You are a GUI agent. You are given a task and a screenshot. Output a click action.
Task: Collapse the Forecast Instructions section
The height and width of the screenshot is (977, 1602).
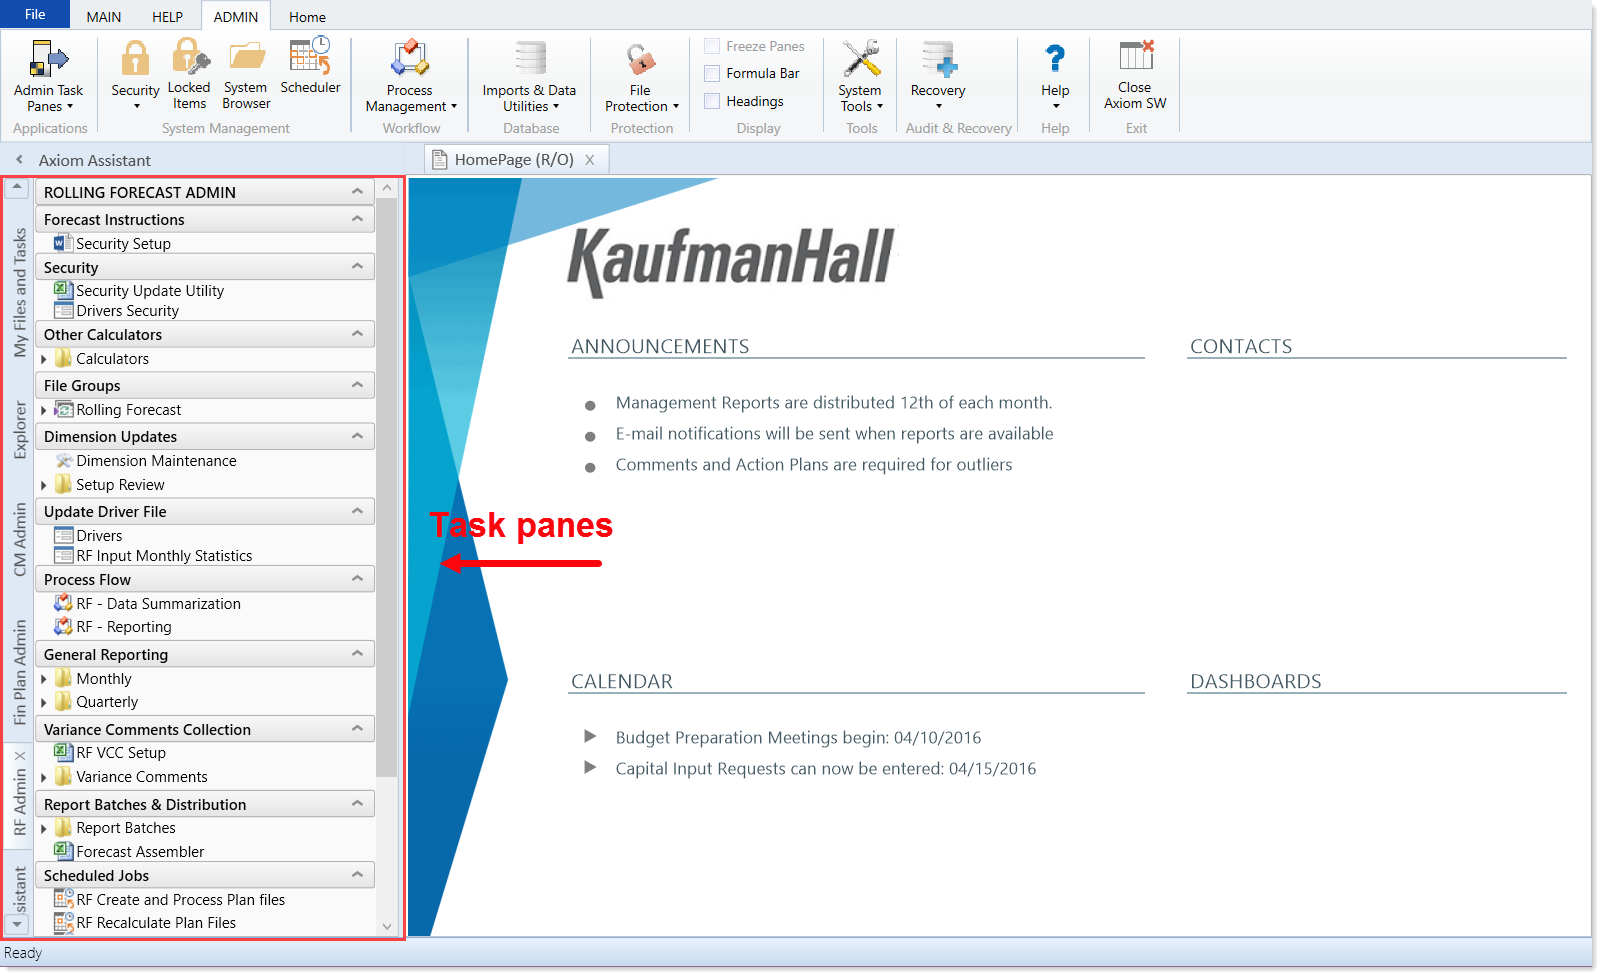pos(357,219)
